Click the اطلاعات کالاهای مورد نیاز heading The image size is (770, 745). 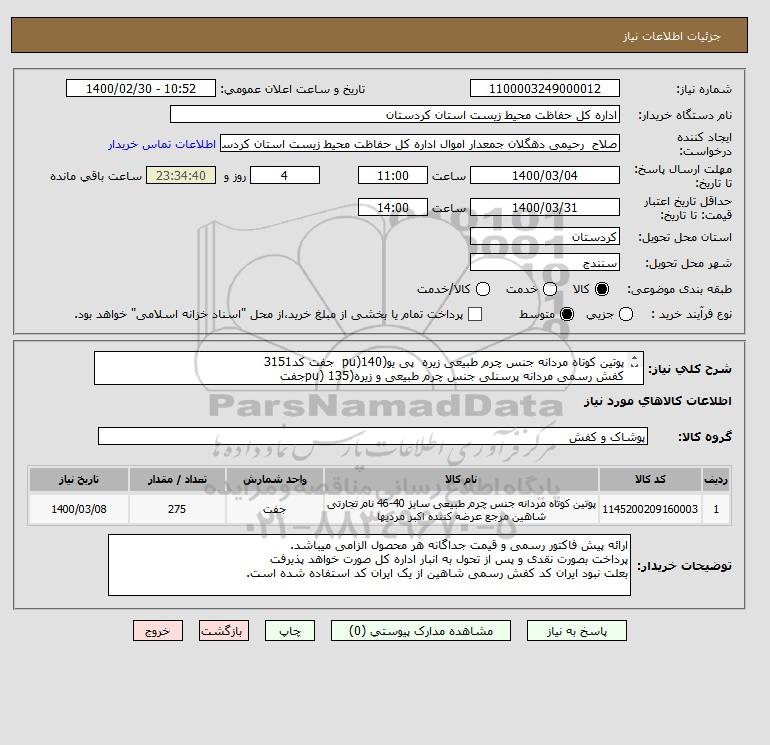[658, 401]
